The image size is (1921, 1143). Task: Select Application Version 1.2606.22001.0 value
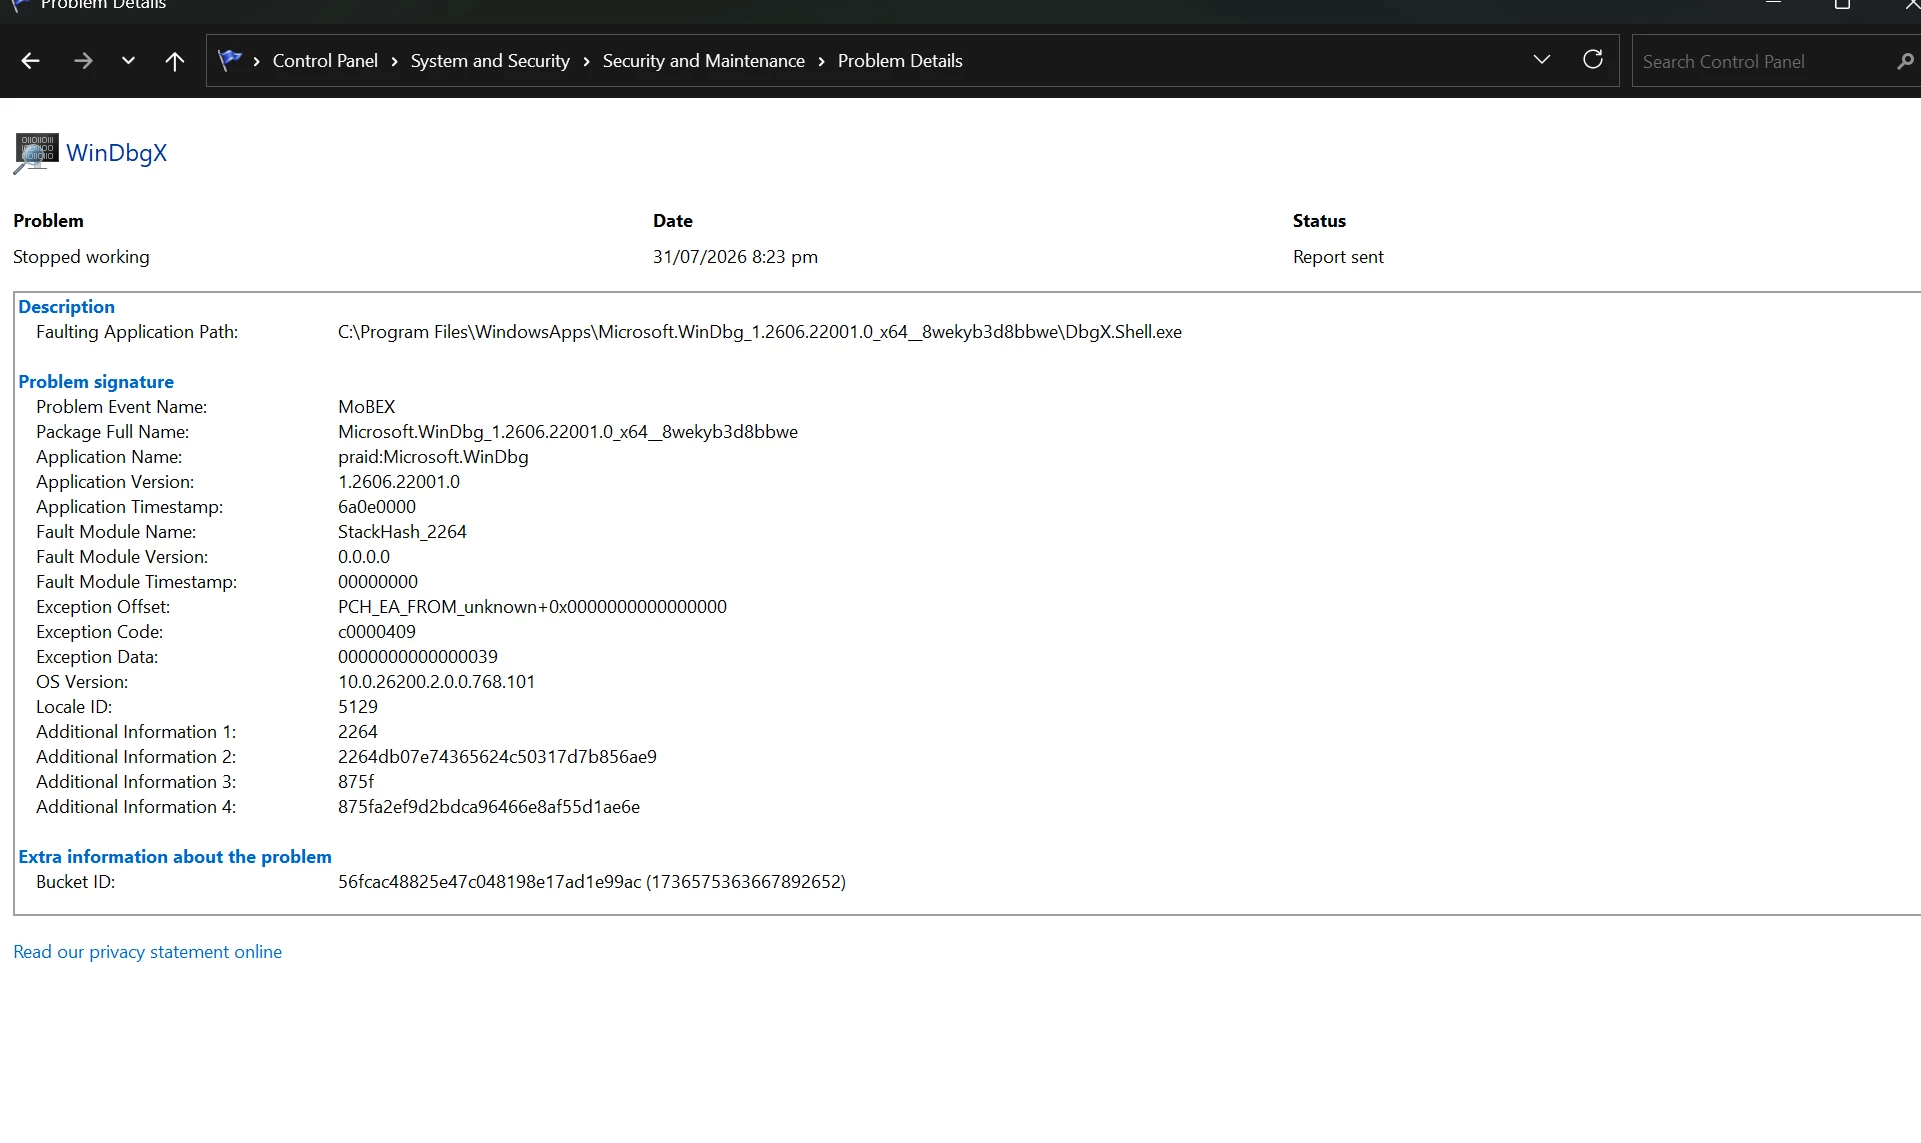coord(398,482)
